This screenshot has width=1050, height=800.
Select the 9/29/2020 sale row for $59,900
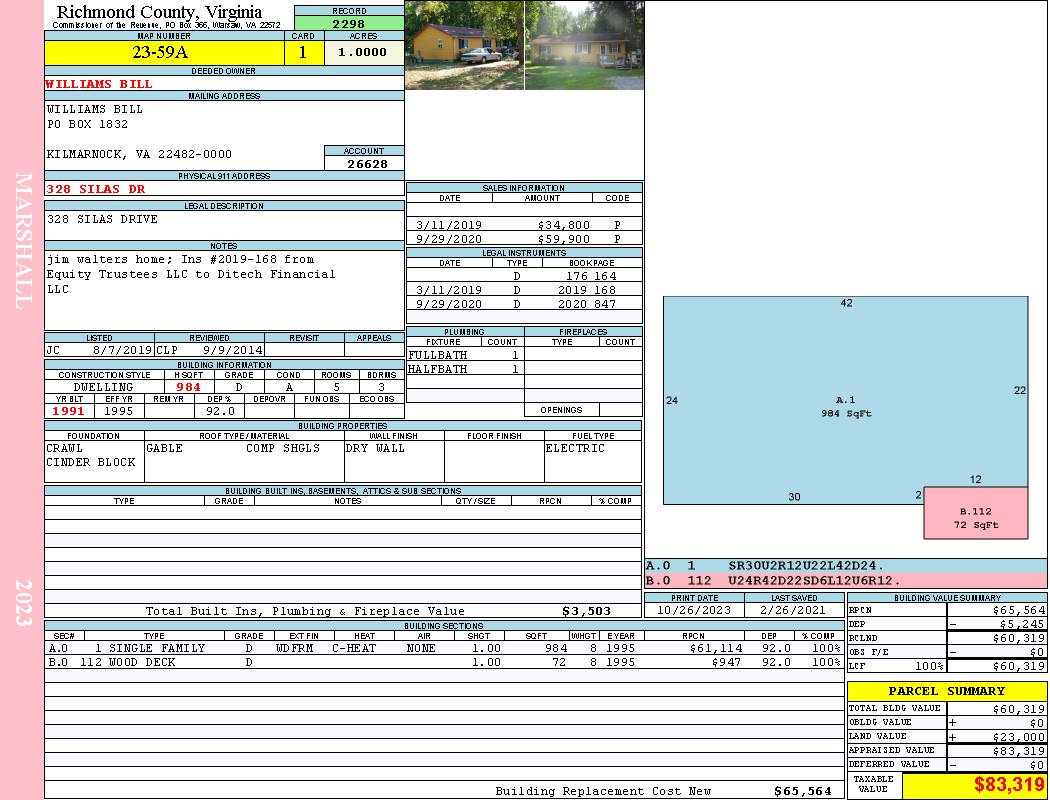point(524,239)
